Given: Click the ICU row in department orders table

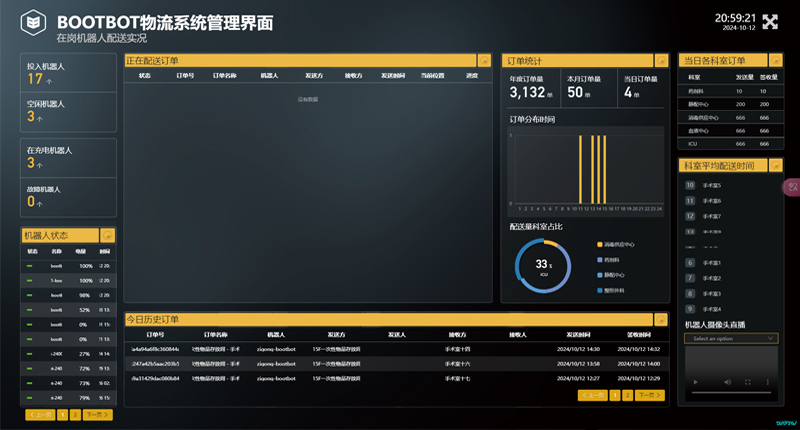Looking at the screenshot, I should (731, 144).
